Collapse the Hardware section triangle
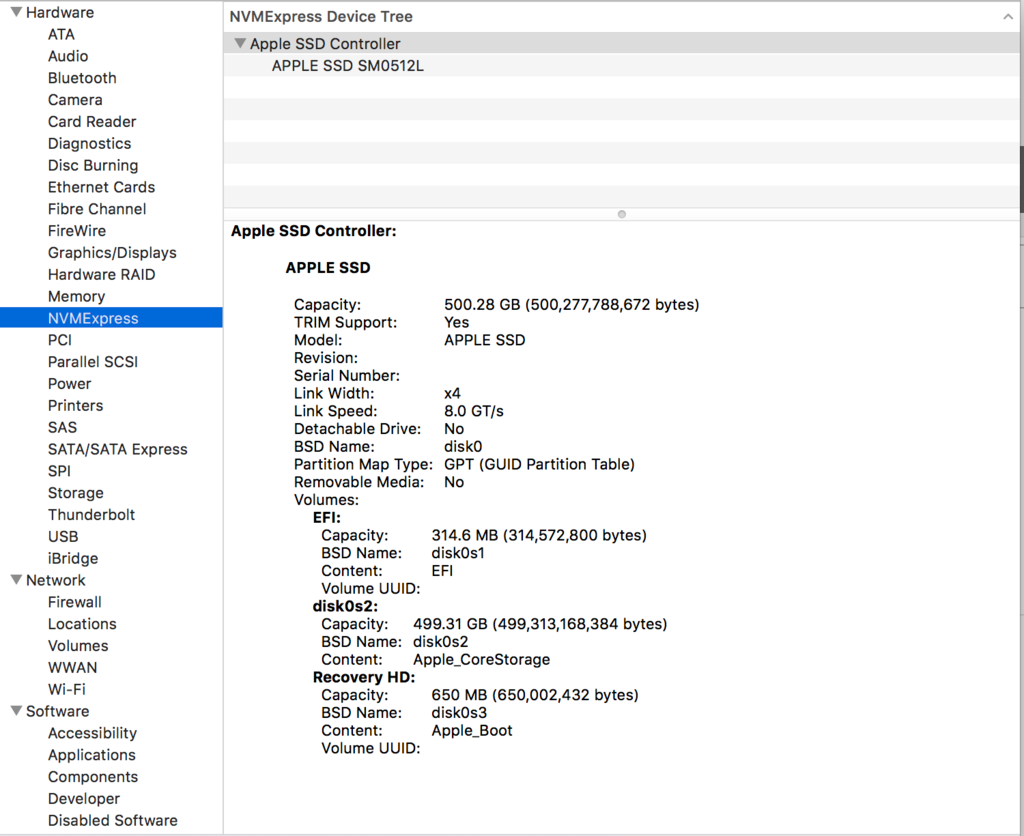The height and width of the screenshot is (836, 1024). coord(16,13)
